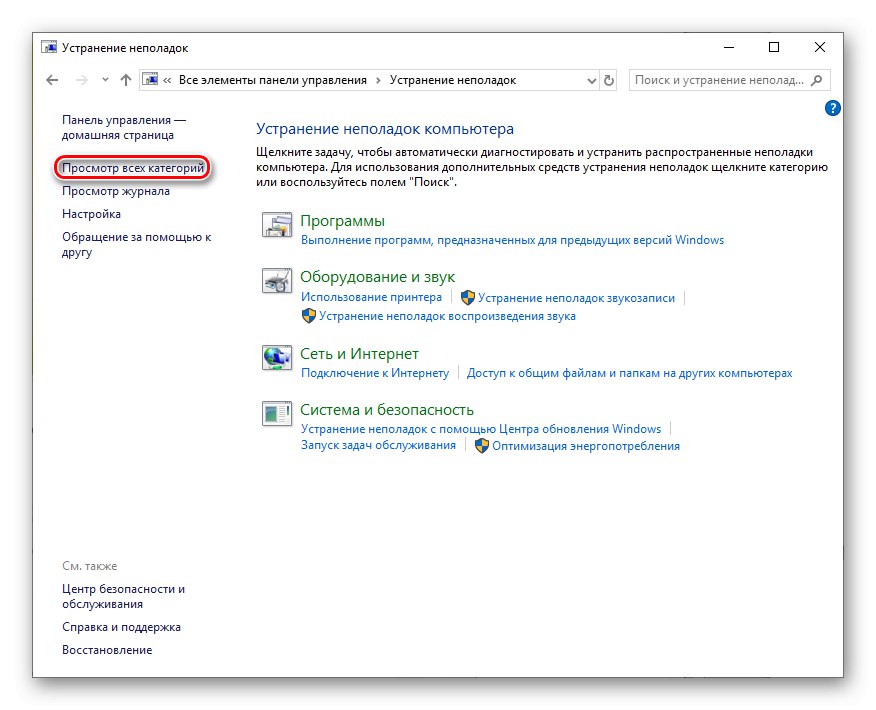This screenshot has height=710, width=876.
Task: Open Просмотр всех категорий
Action: click(x=133, y=168)
